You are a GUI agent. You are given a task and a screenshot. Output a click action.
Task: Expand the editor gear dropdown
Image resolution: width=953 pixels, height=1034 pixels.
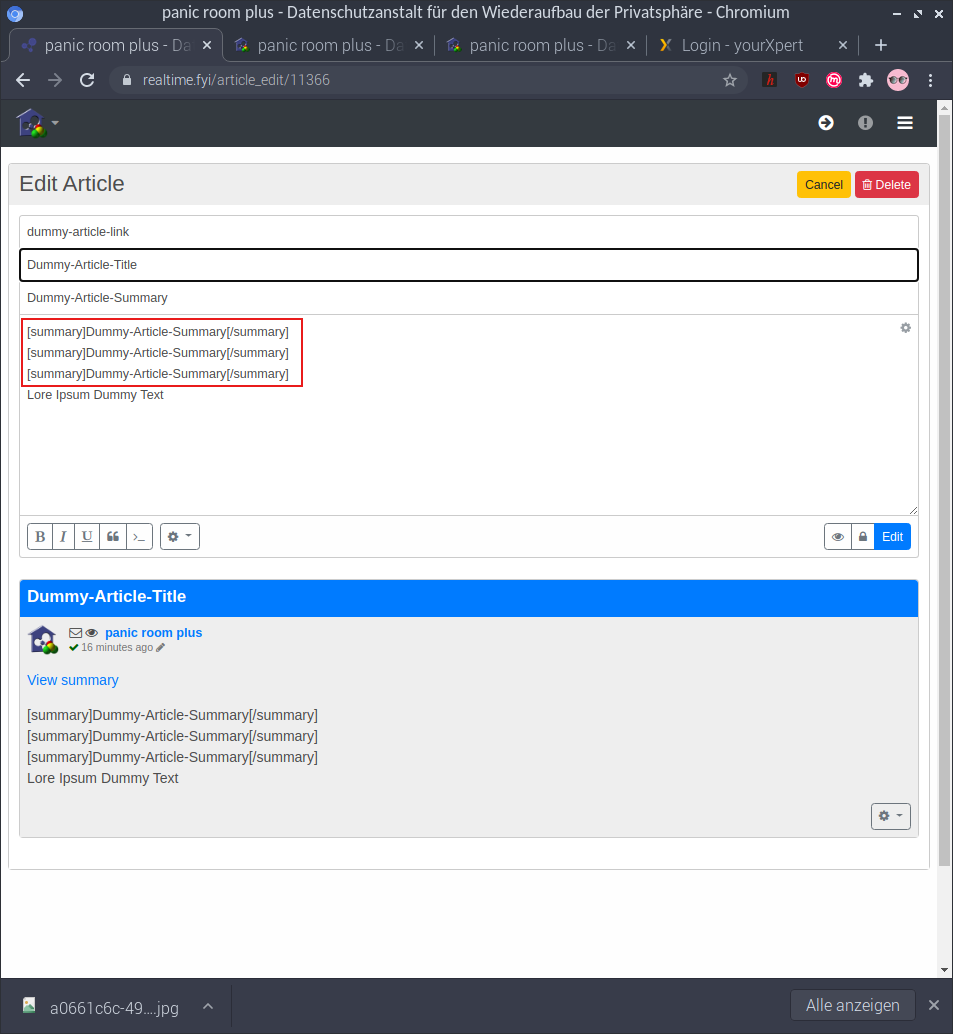click(x=180, y=537)
